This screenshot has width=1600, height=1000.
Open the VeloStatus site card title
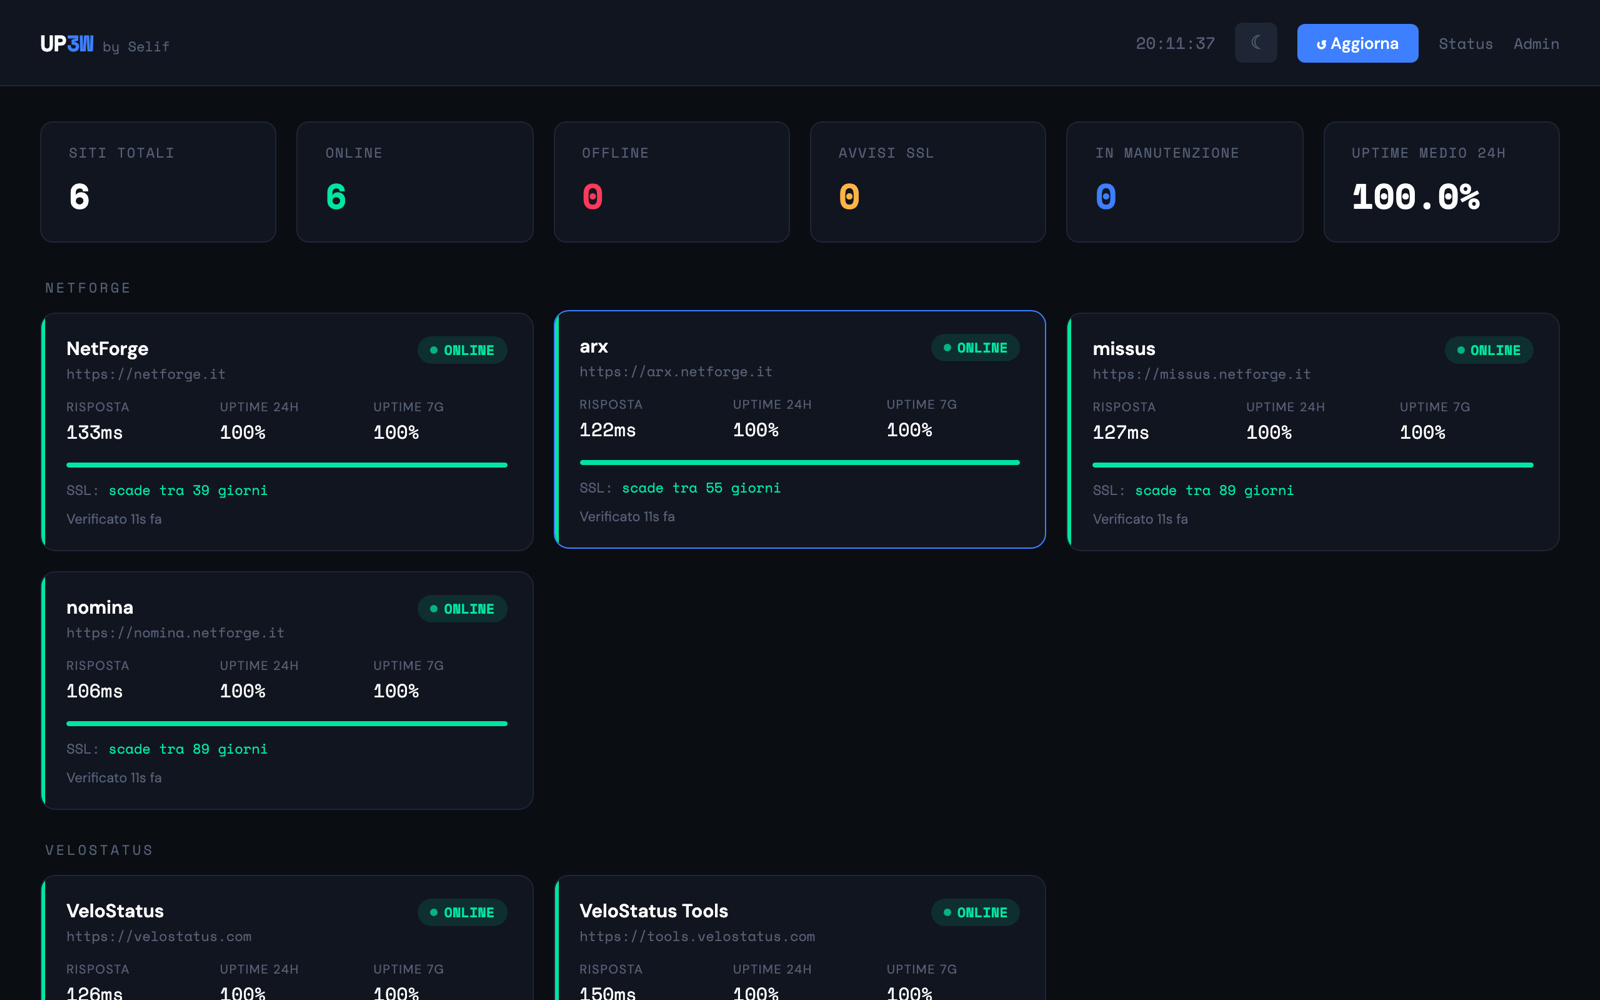coord(115,911)
